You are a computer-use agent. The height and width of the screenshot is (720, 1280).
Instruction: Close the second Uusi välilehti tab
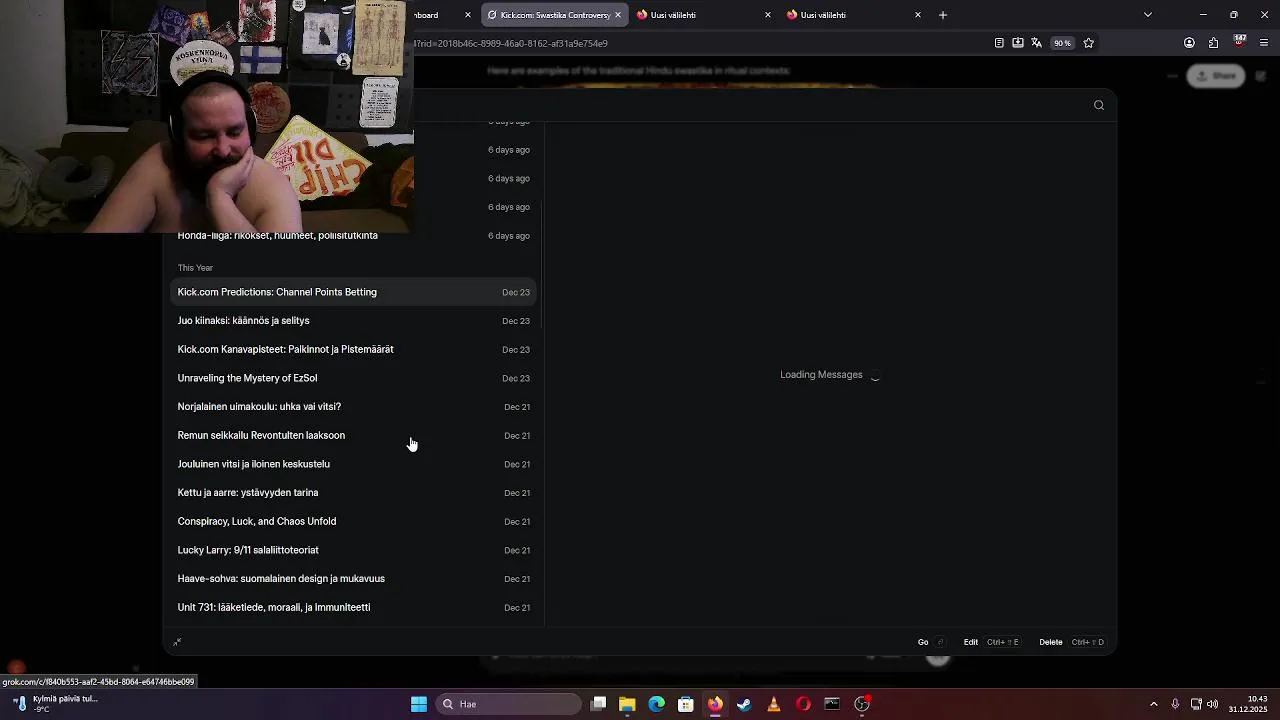coord(917,15)
